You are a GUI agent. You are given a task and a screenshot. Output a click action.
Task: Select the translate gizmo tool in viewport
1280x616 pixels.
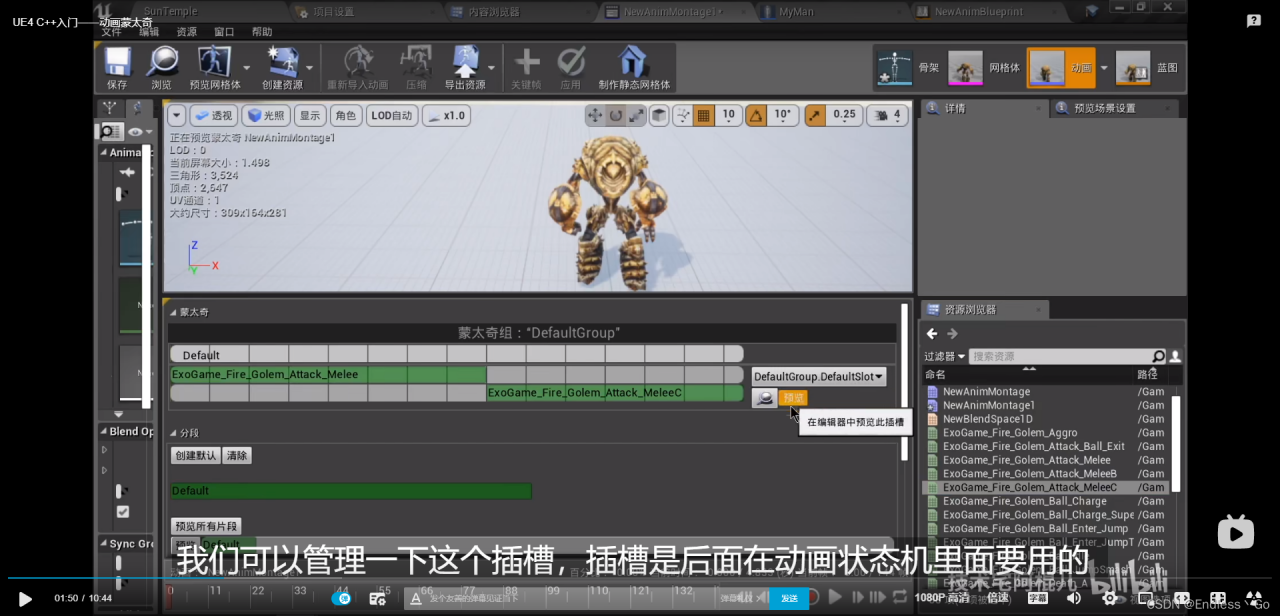pos(595,116)
